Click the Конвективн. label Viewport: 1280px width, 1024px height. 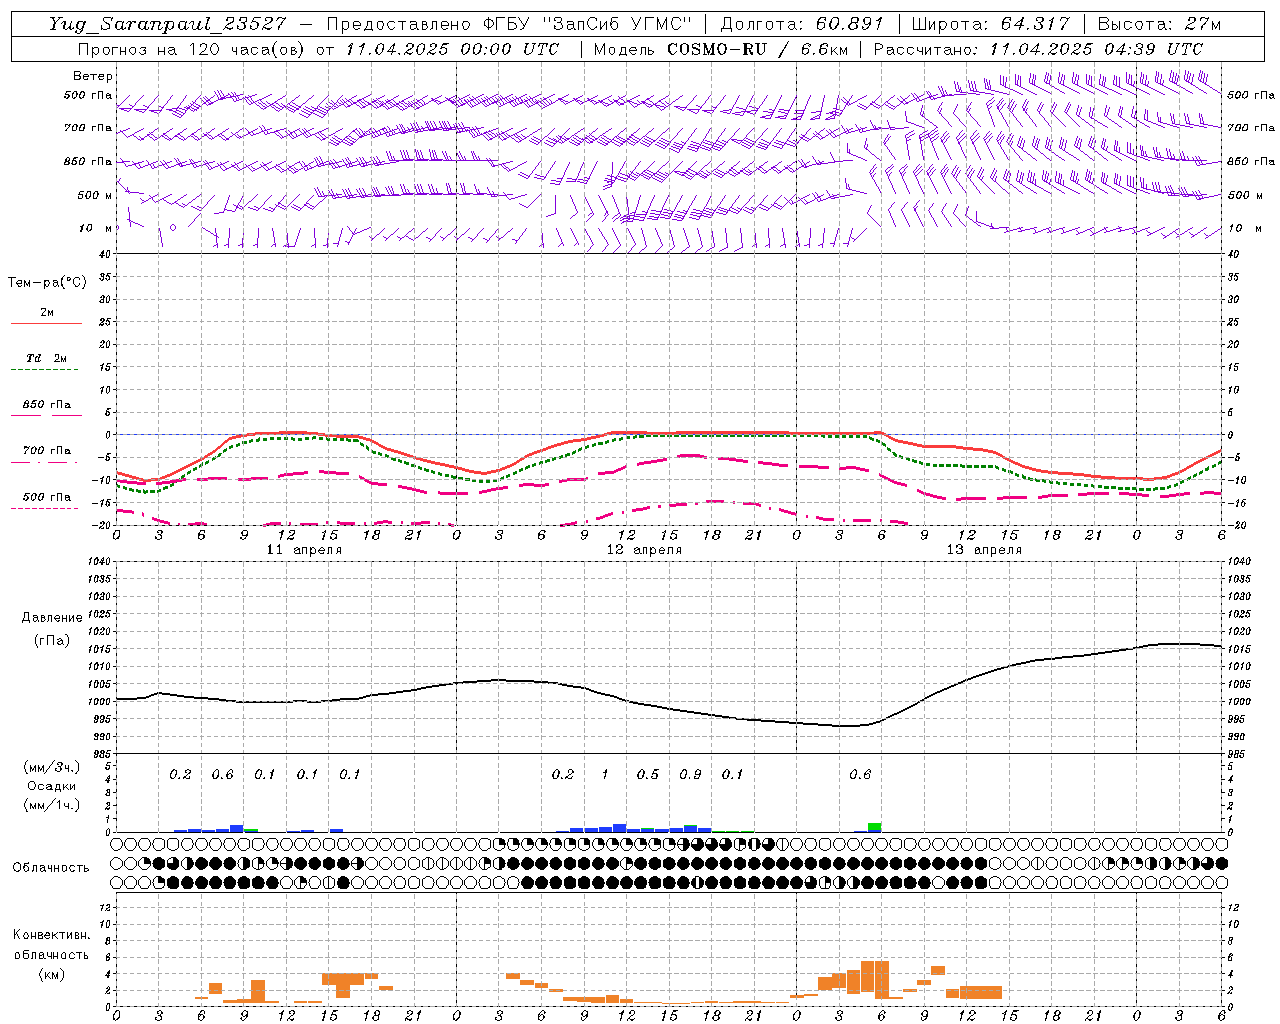click(x=51, y=935)
